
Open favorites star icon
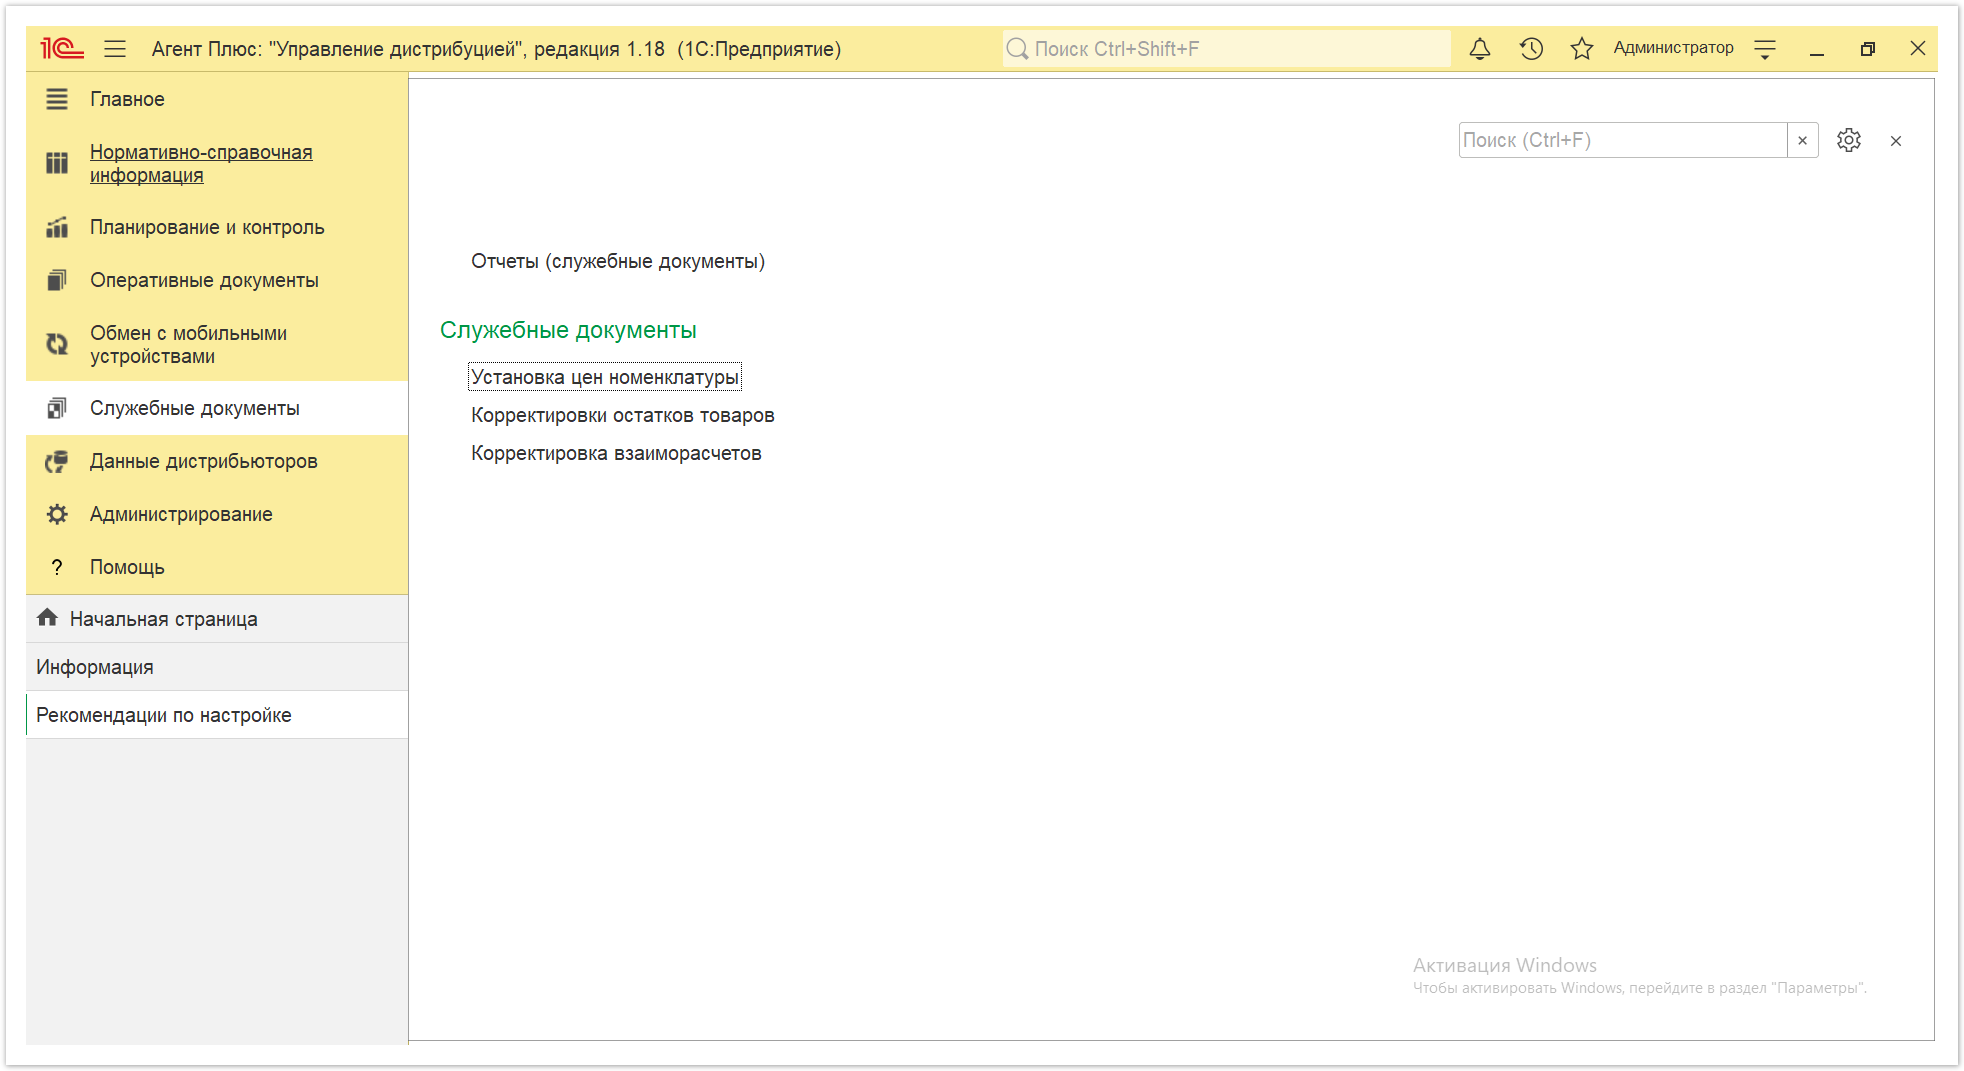tap(1581, 48)
